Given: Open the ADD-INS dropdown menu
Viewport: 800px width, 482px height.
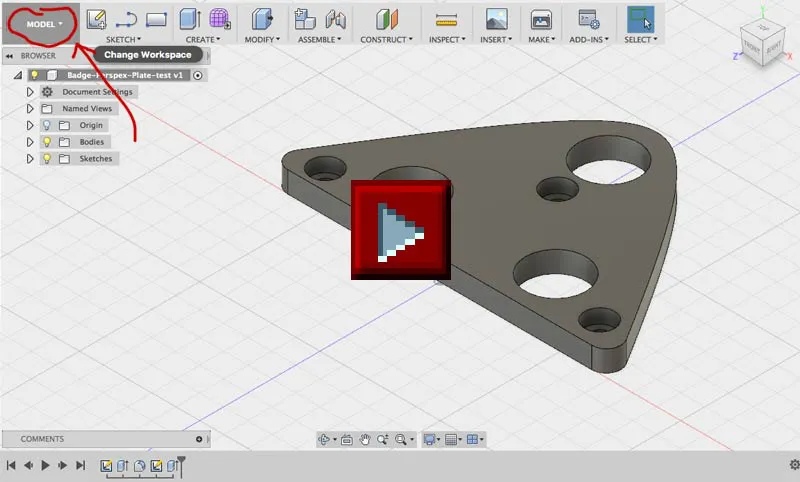Looking at the screenshot, I should click(589, 39).
